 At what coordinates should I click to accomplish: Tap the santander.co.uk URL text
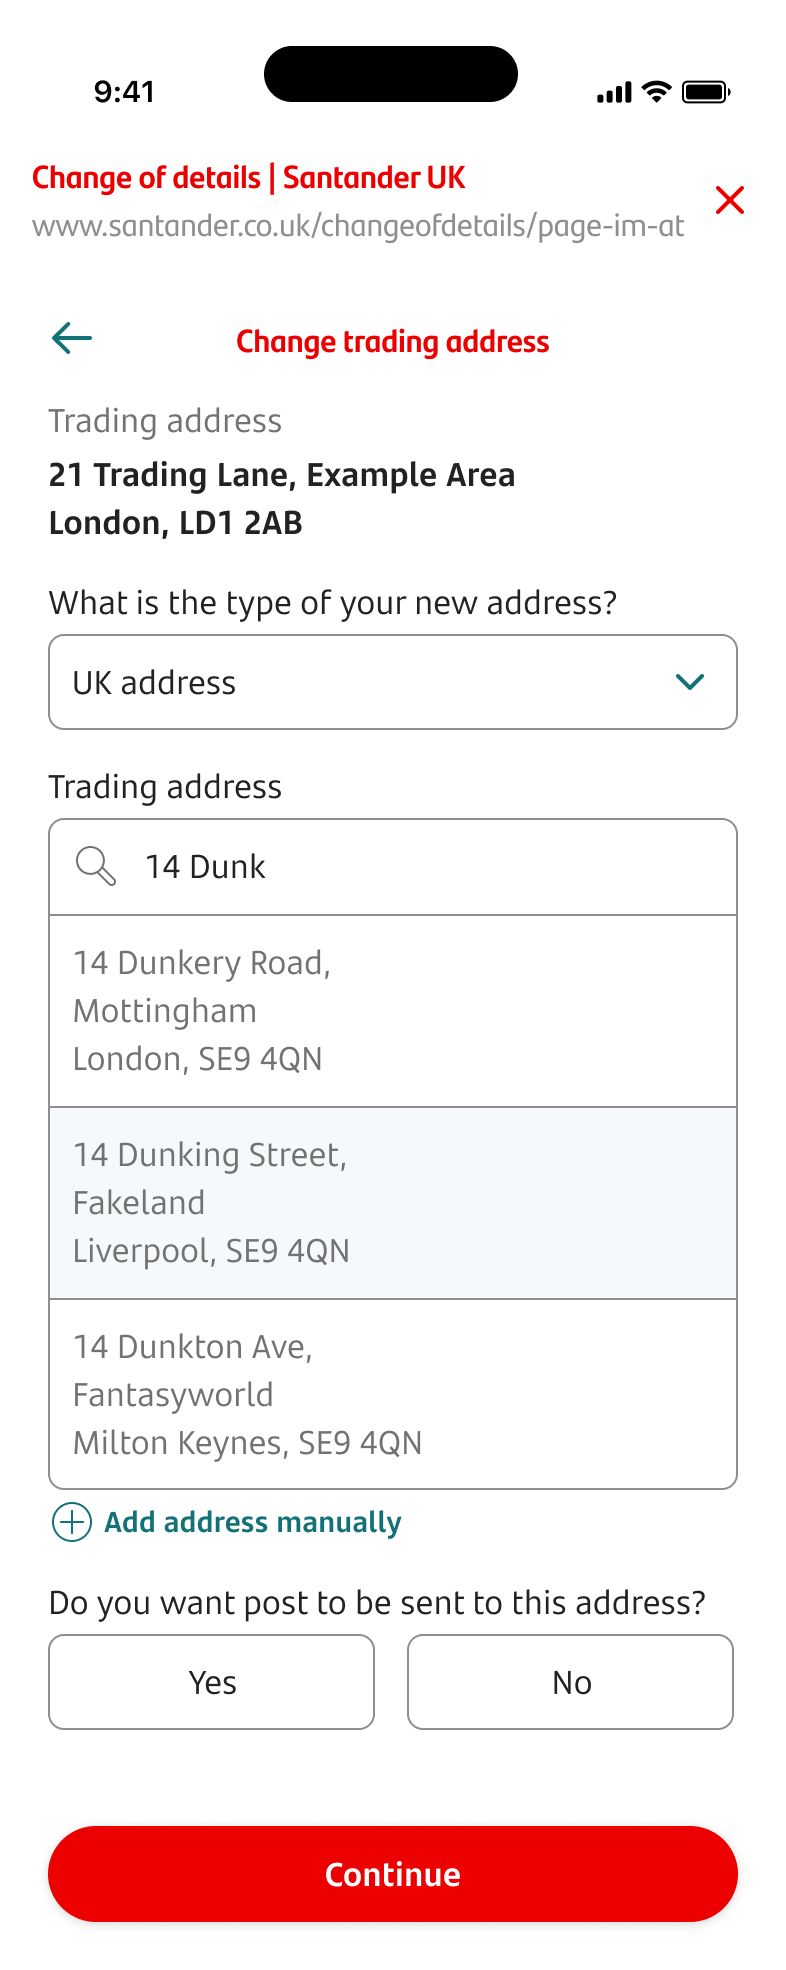point(358,226)
